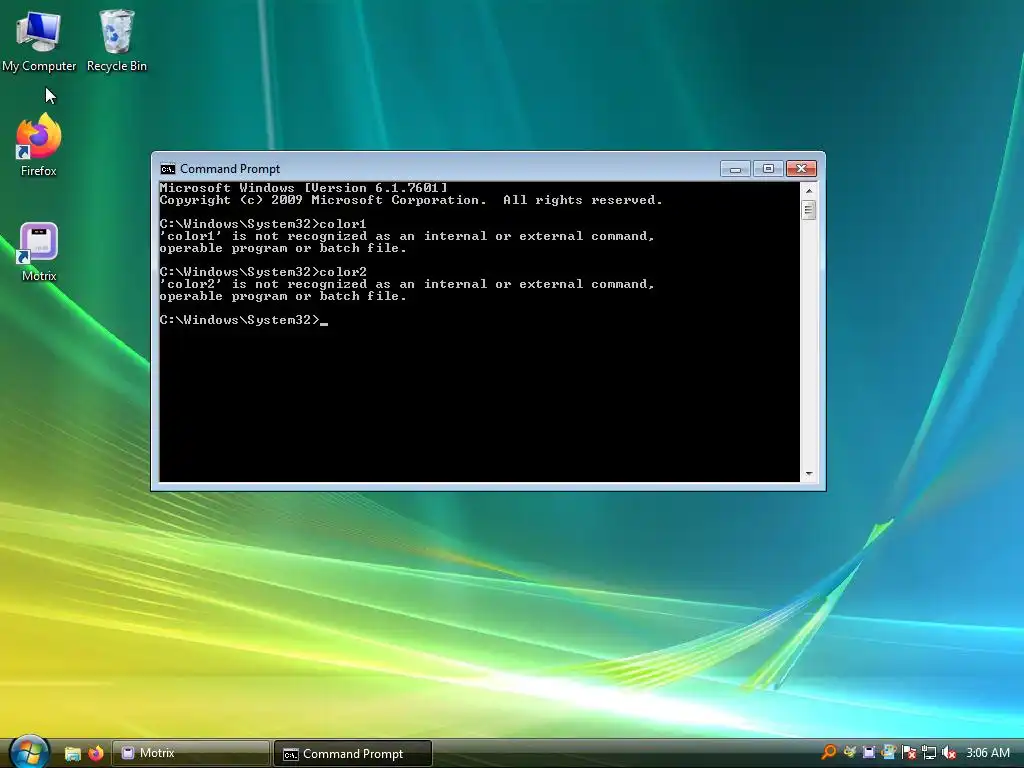Screen dimensions: 1024x768
Task: Click the muted volume speaker tray icon
Action: coord(949,753)
